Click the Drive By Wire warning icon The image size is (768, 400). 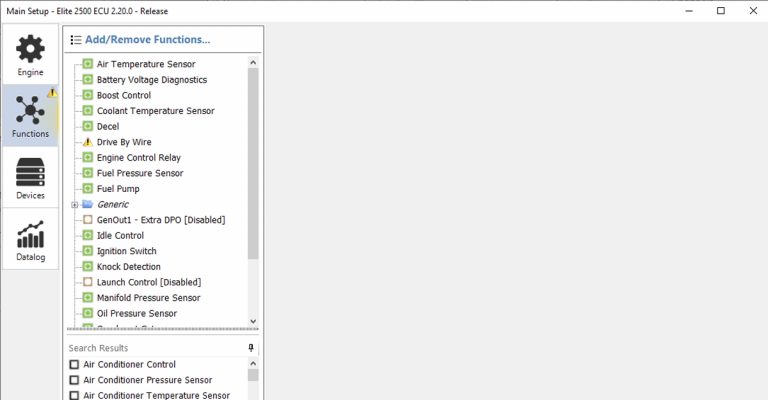(87, 142)
